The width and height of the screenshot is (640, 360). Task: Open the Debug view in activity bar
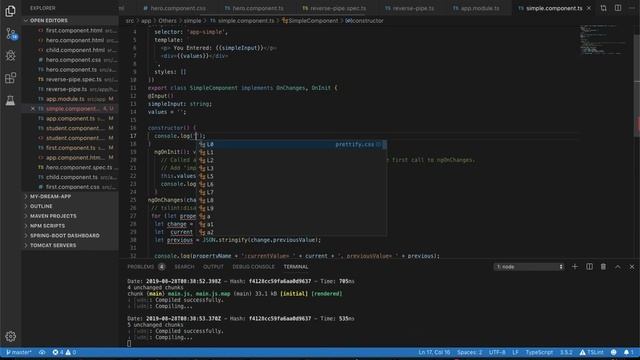point(10,56)
